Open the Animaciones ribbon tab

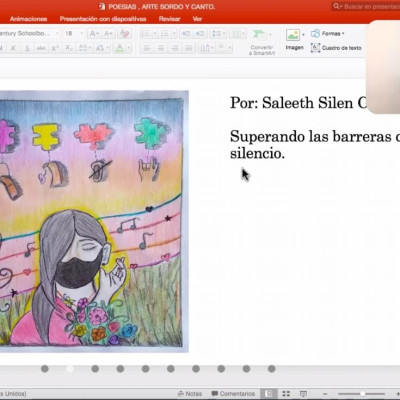point(28,19)
